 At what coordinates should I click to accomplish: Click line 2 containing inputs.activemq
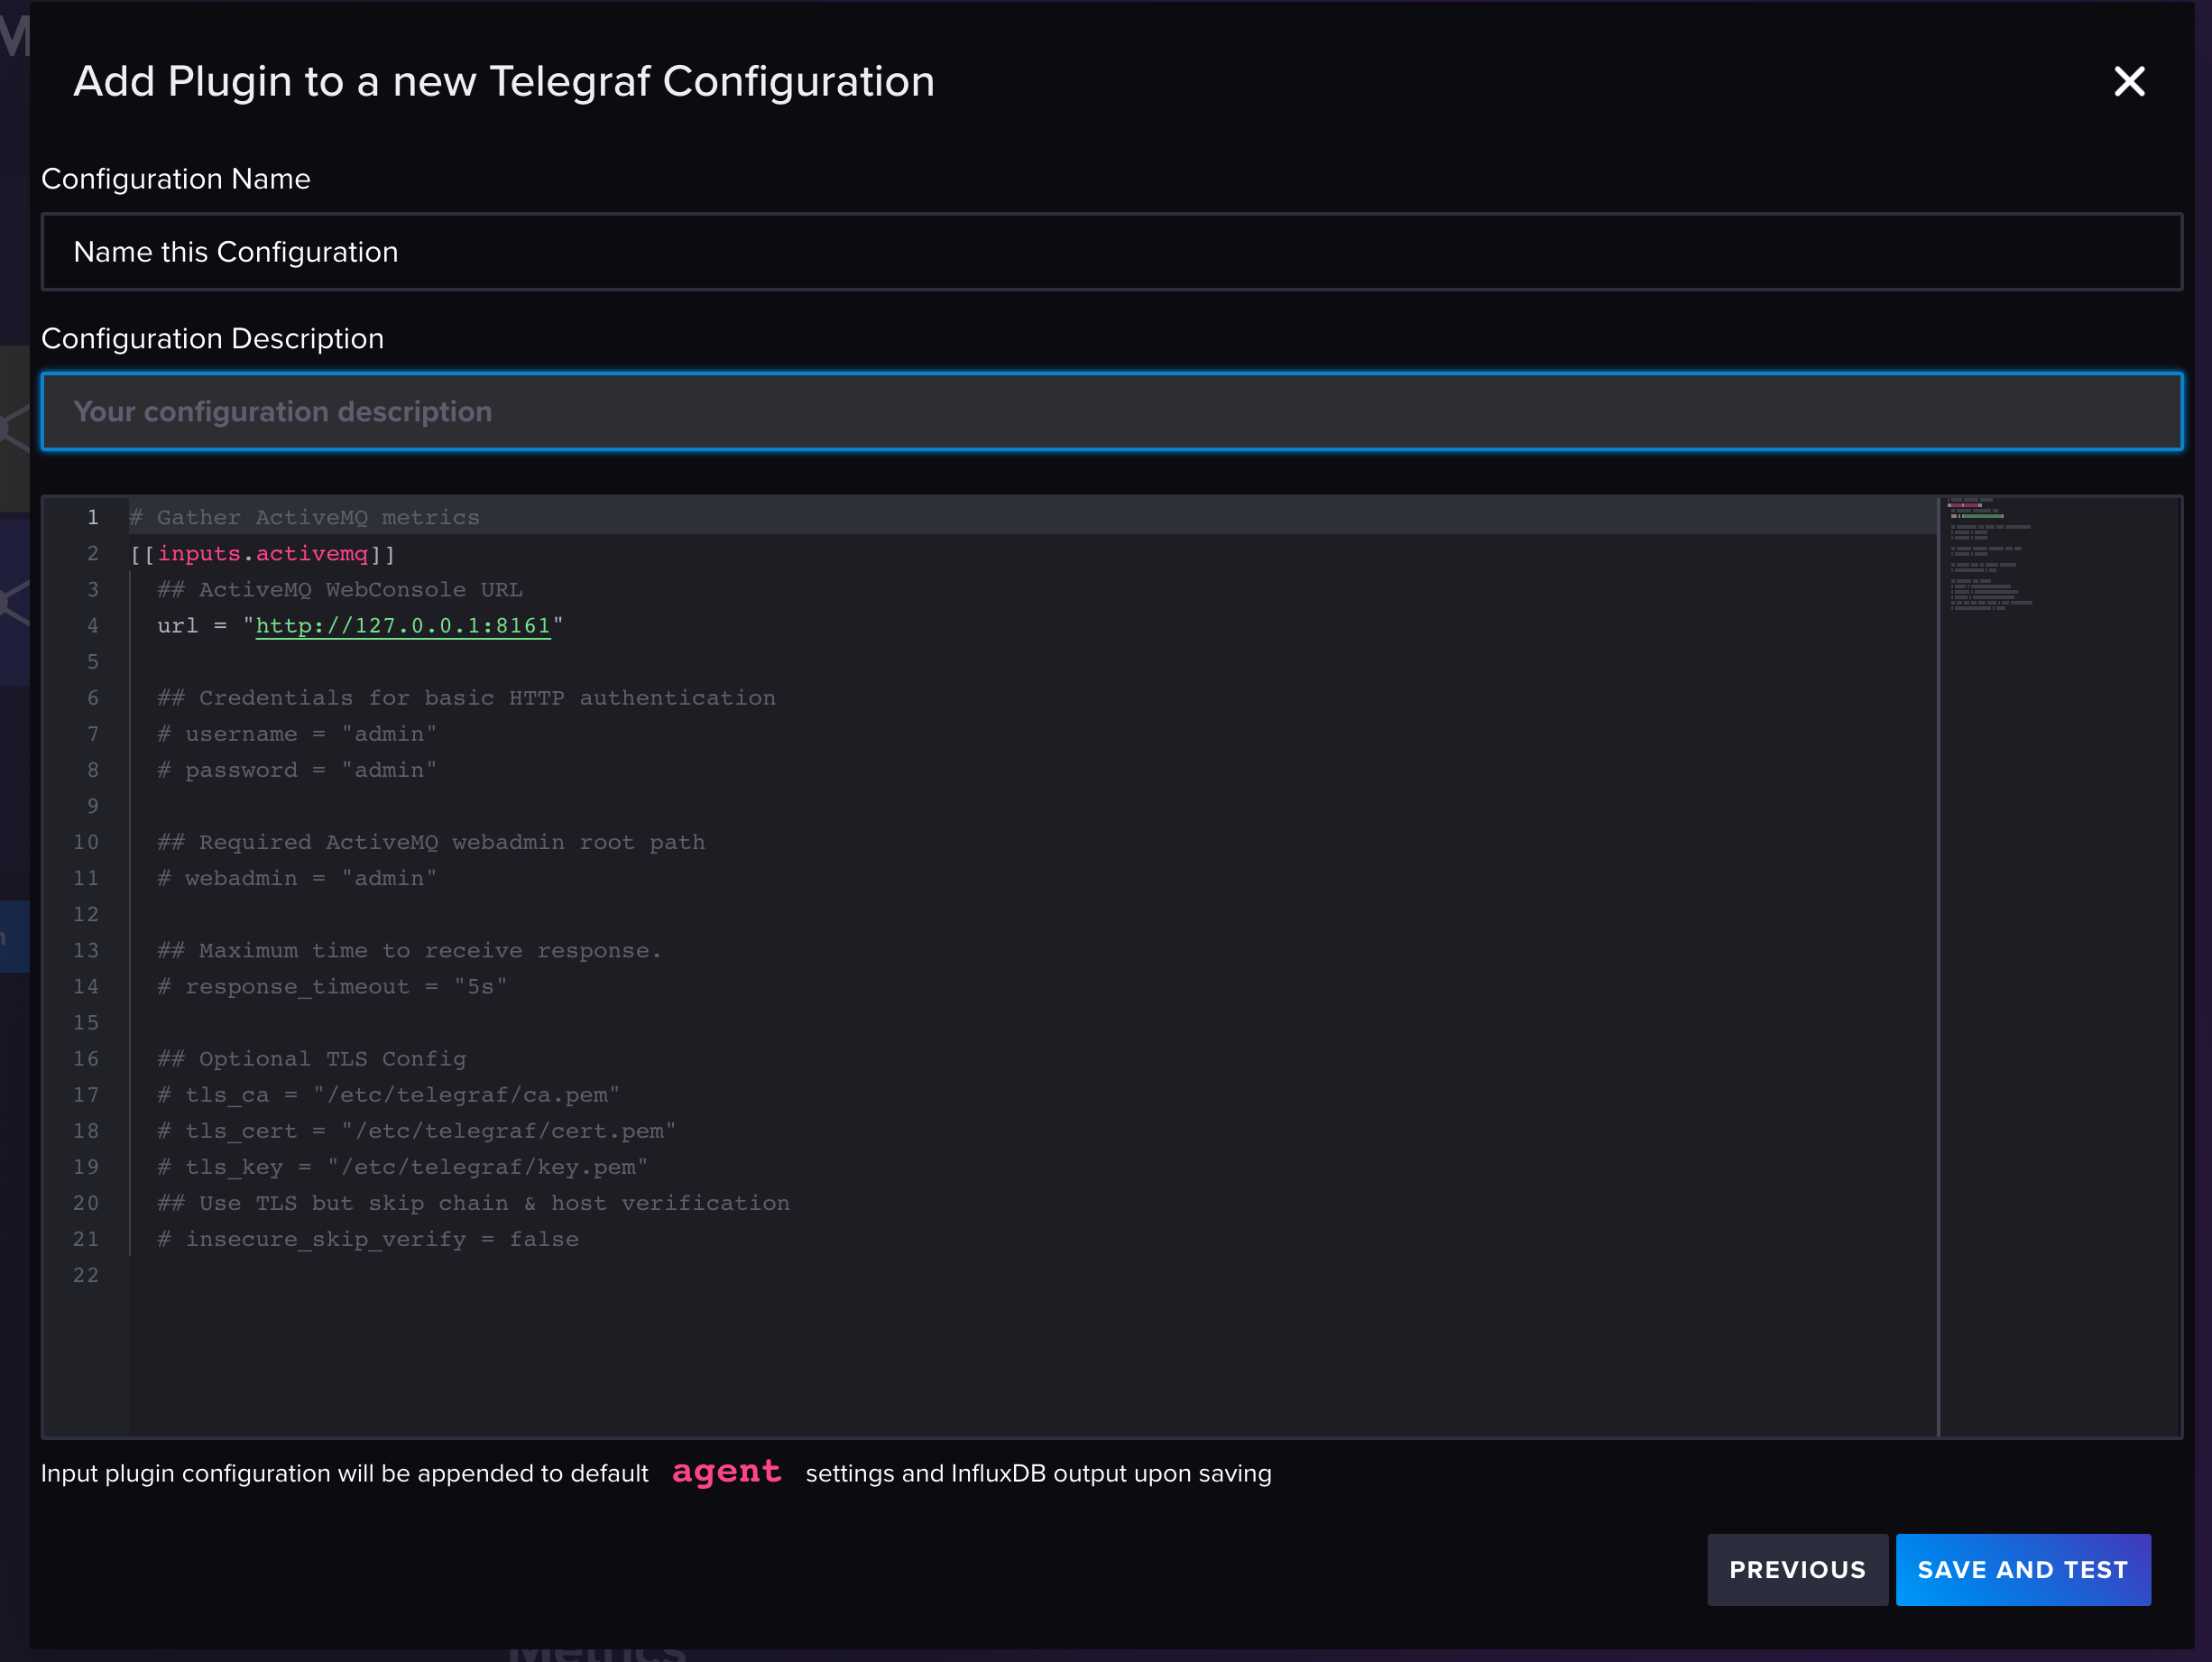tap(261, 553)
